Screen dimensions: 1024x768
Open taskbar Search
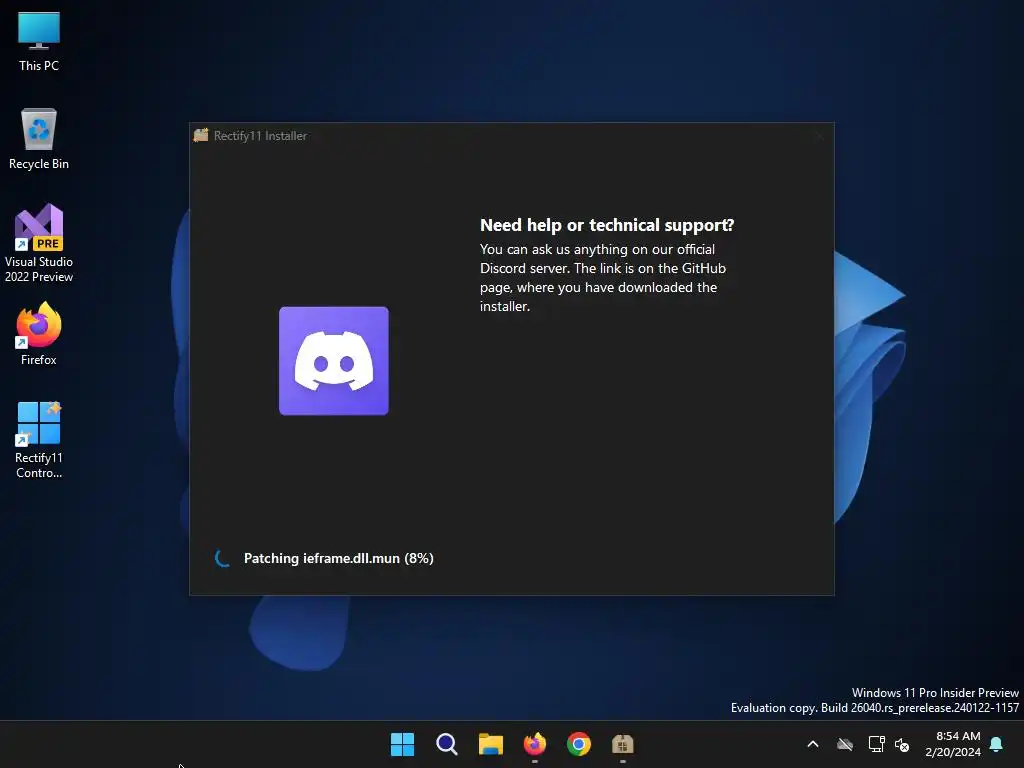(x=447, y=744)
